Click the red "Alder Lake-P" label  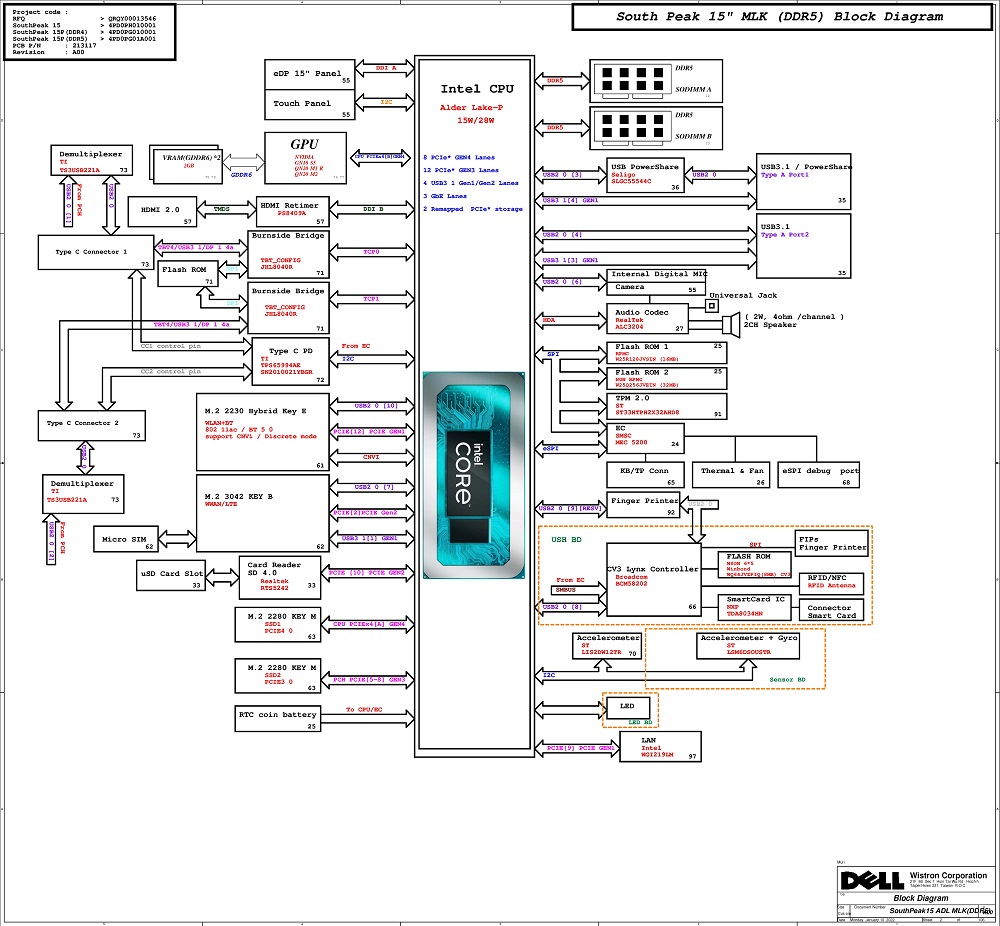click(471, 107)
